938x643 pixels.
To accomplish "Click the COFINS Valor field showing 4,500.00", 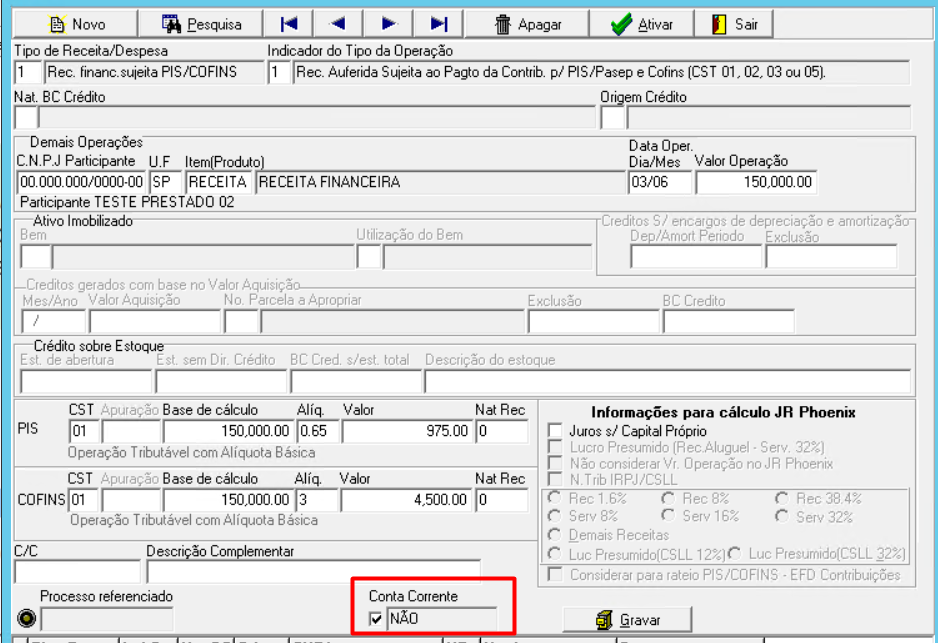I will pos(407,499).
